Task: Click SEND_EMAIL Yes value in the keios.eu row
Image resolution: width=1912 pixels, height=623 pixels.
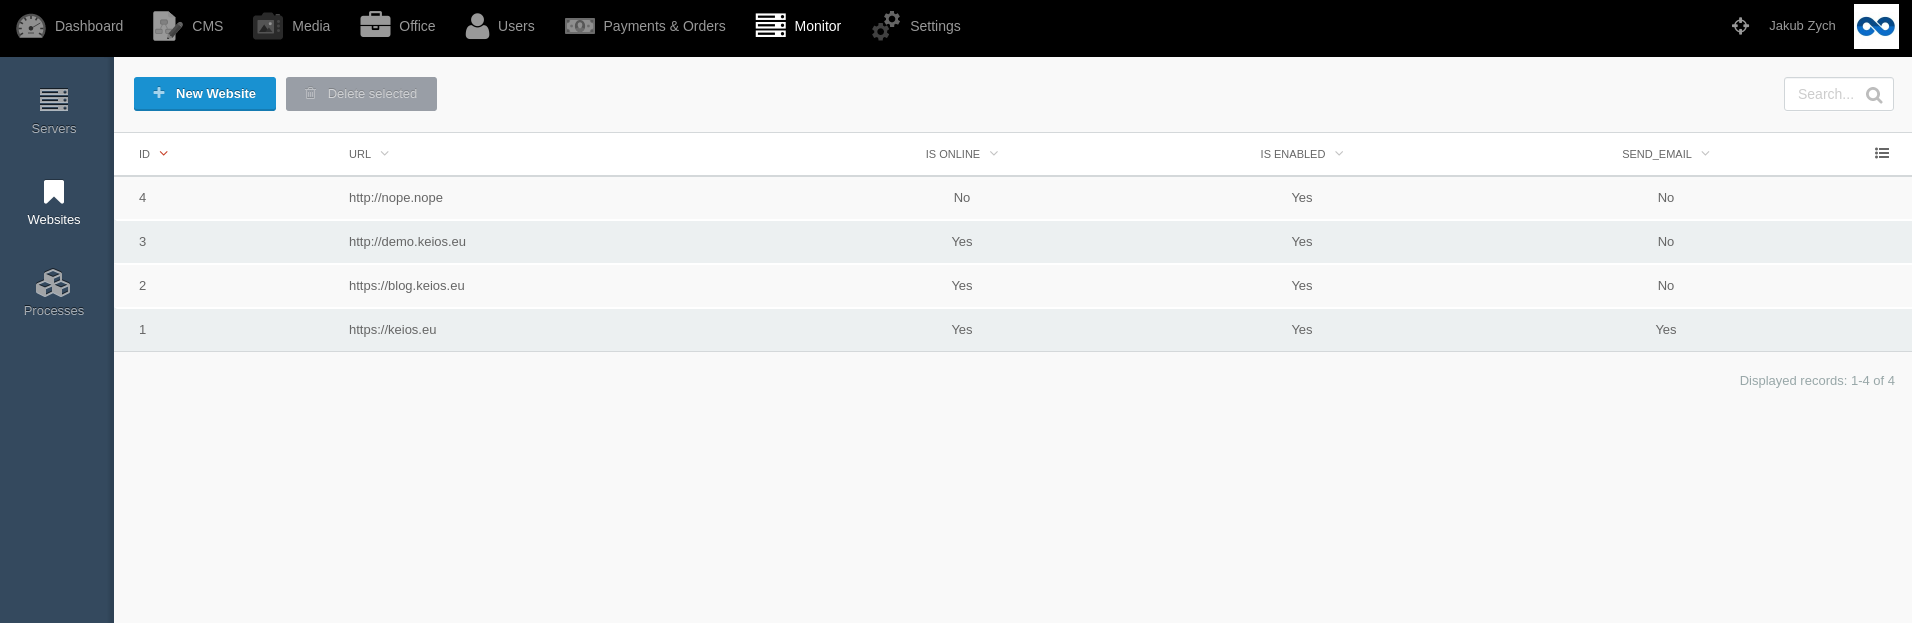Action: [1666, 330]
